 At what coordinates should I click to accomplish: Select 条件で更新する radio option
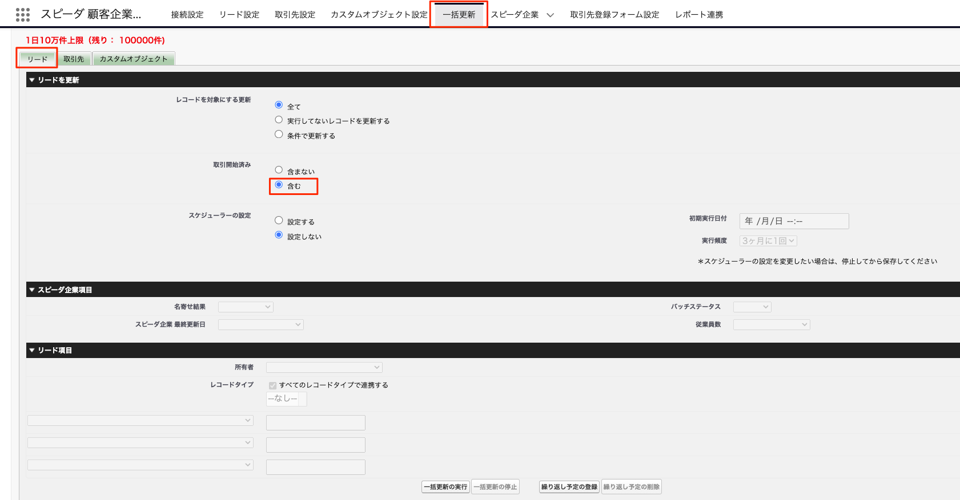pos(279,135)
